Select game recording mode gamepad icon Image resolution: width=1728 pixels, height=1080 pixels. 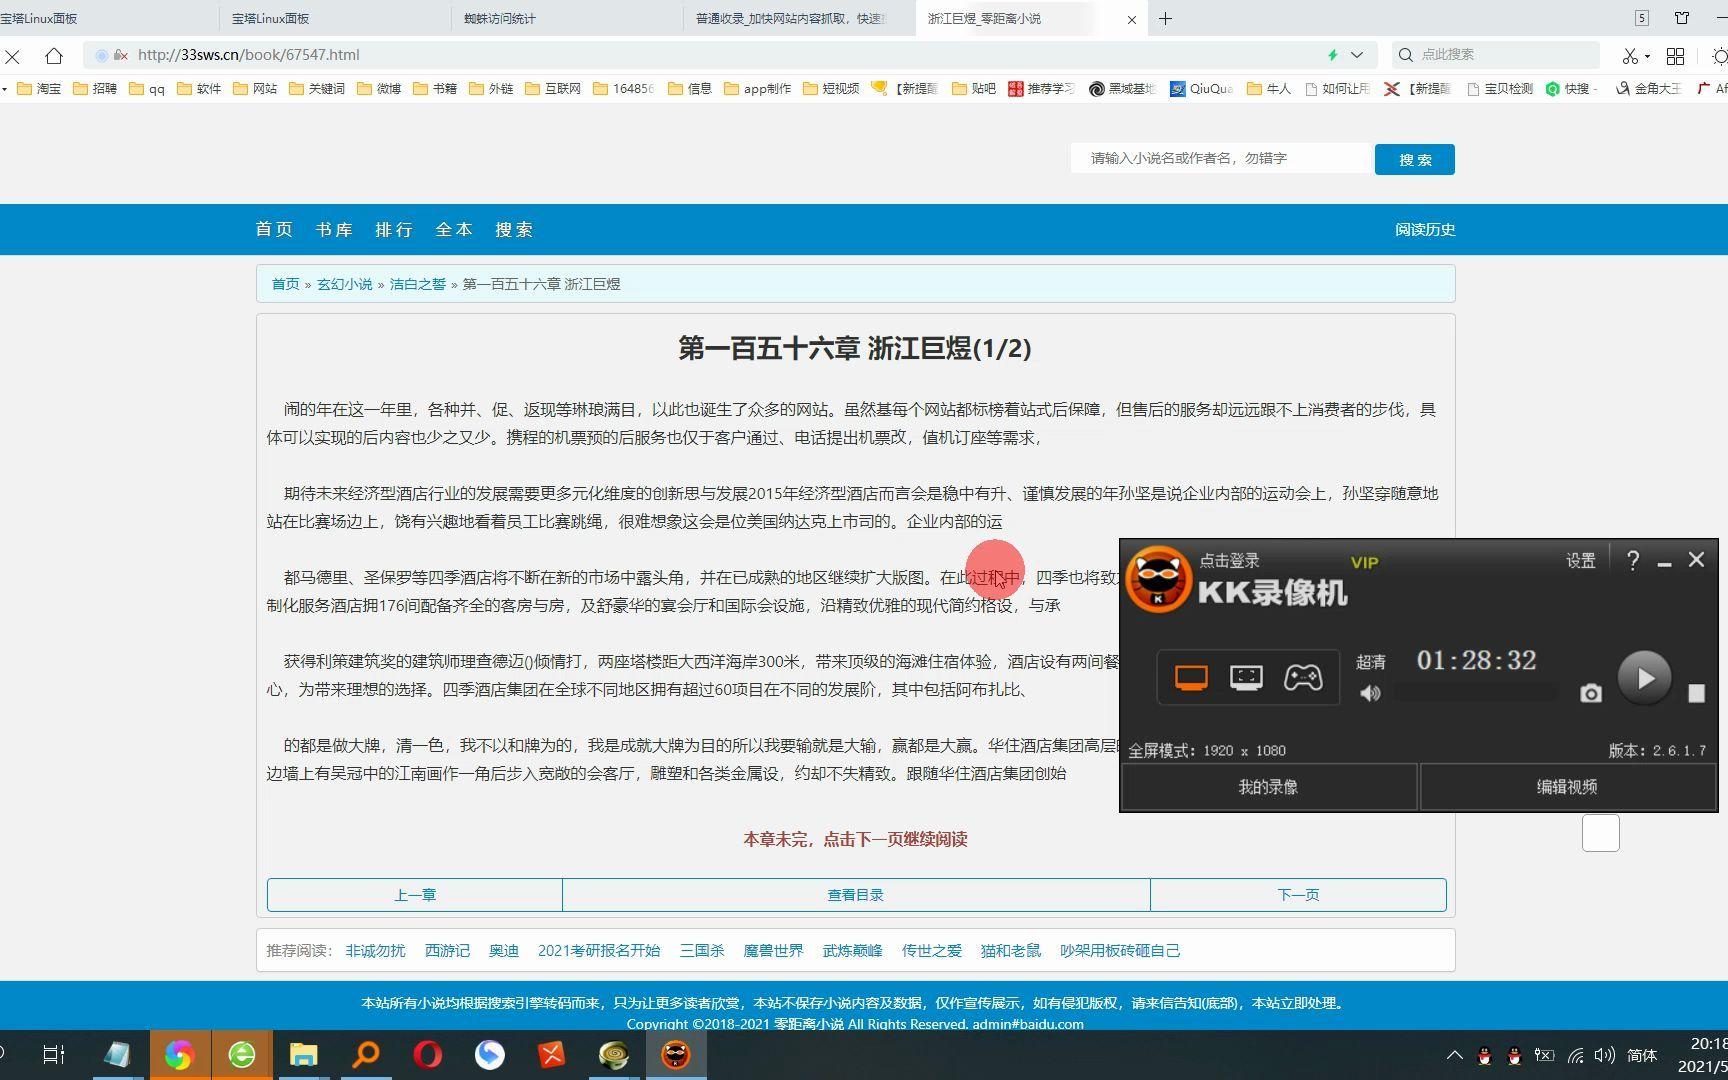point(1303,678)
